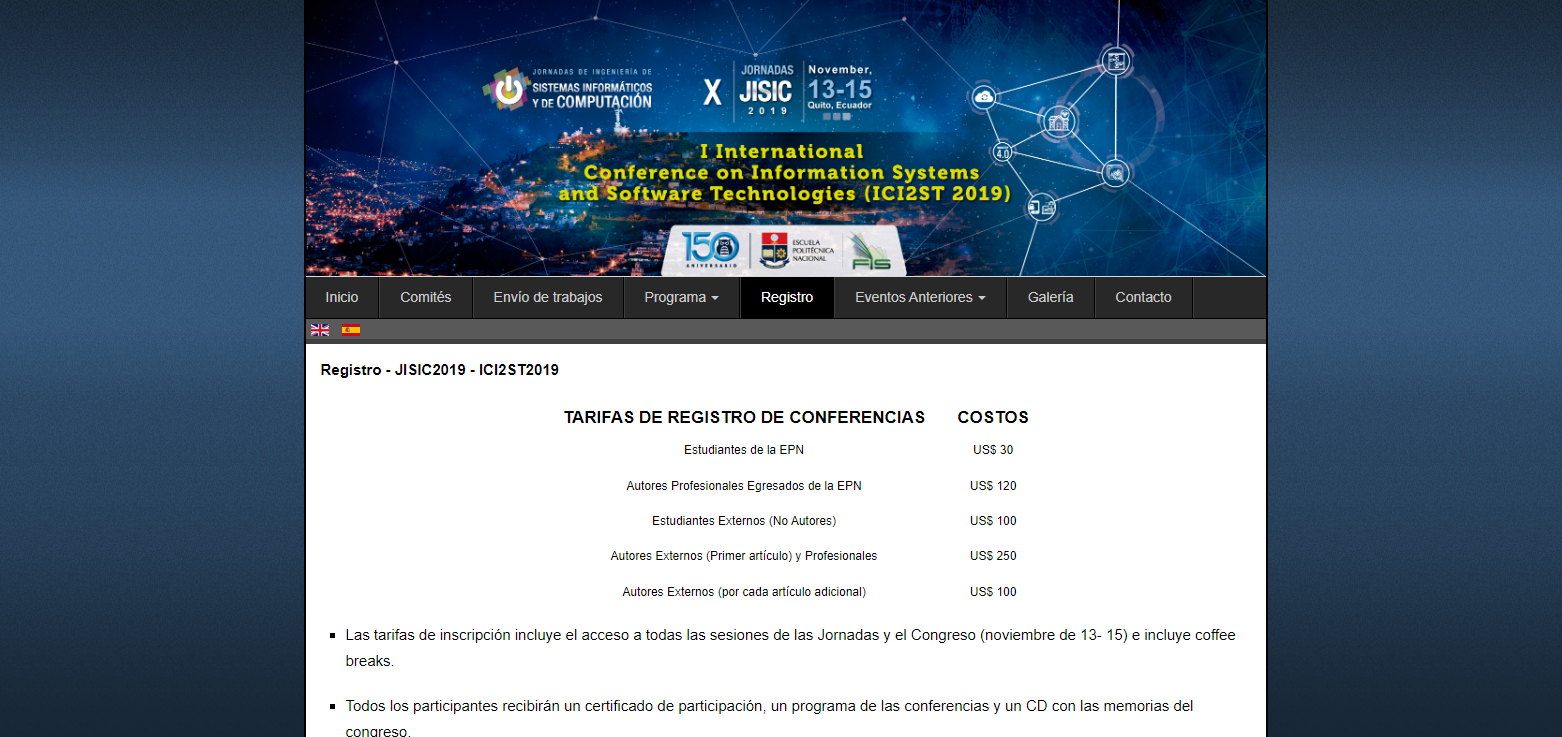Image resolution: width=1562 pixels, height=737 pixels.
Task: Navigate to the Contacto page
Action: click(1143, 297)
